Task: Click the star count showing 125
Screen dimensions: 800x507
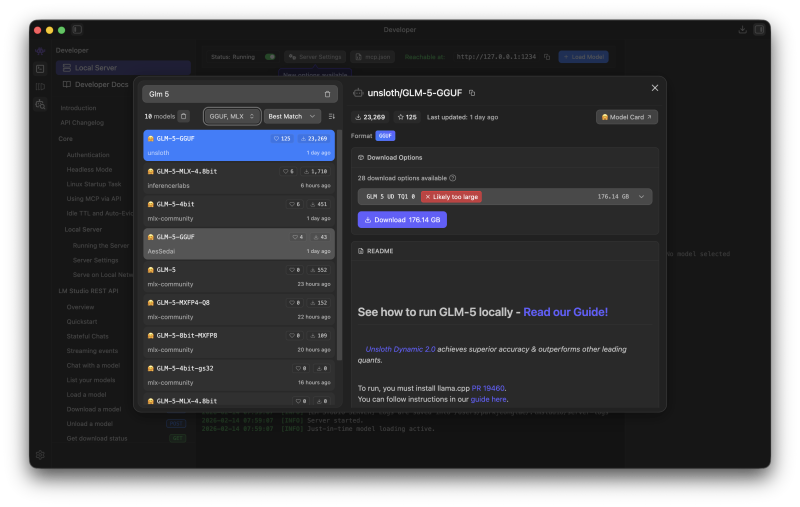Action: tap(407, 117)
